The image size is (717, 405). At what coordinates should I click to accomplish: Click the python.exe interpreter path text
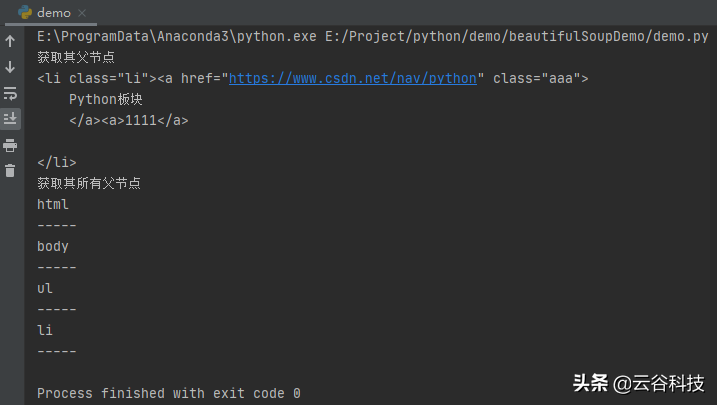(x=177, y=37)
